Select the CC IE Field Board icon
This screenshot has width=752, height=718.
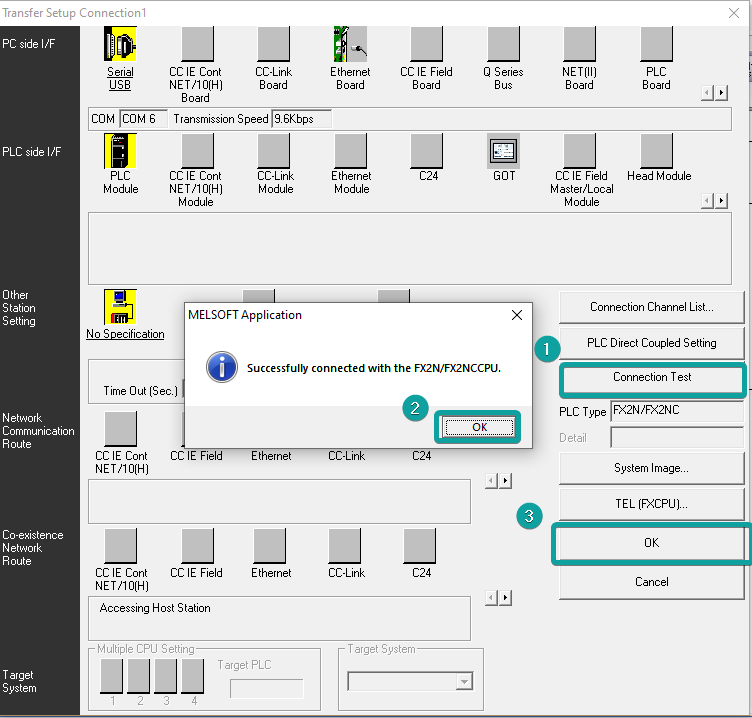tap(426, 44)
